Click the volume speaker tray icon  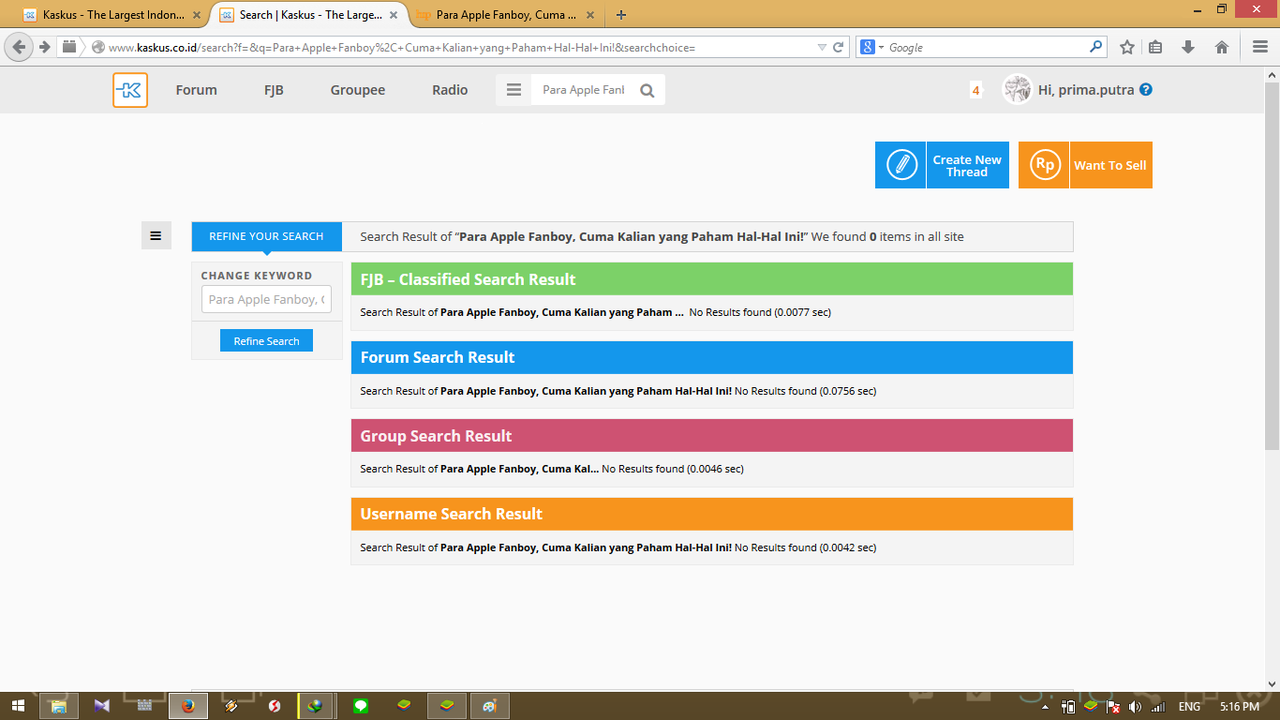click(x=1135, y=706)
